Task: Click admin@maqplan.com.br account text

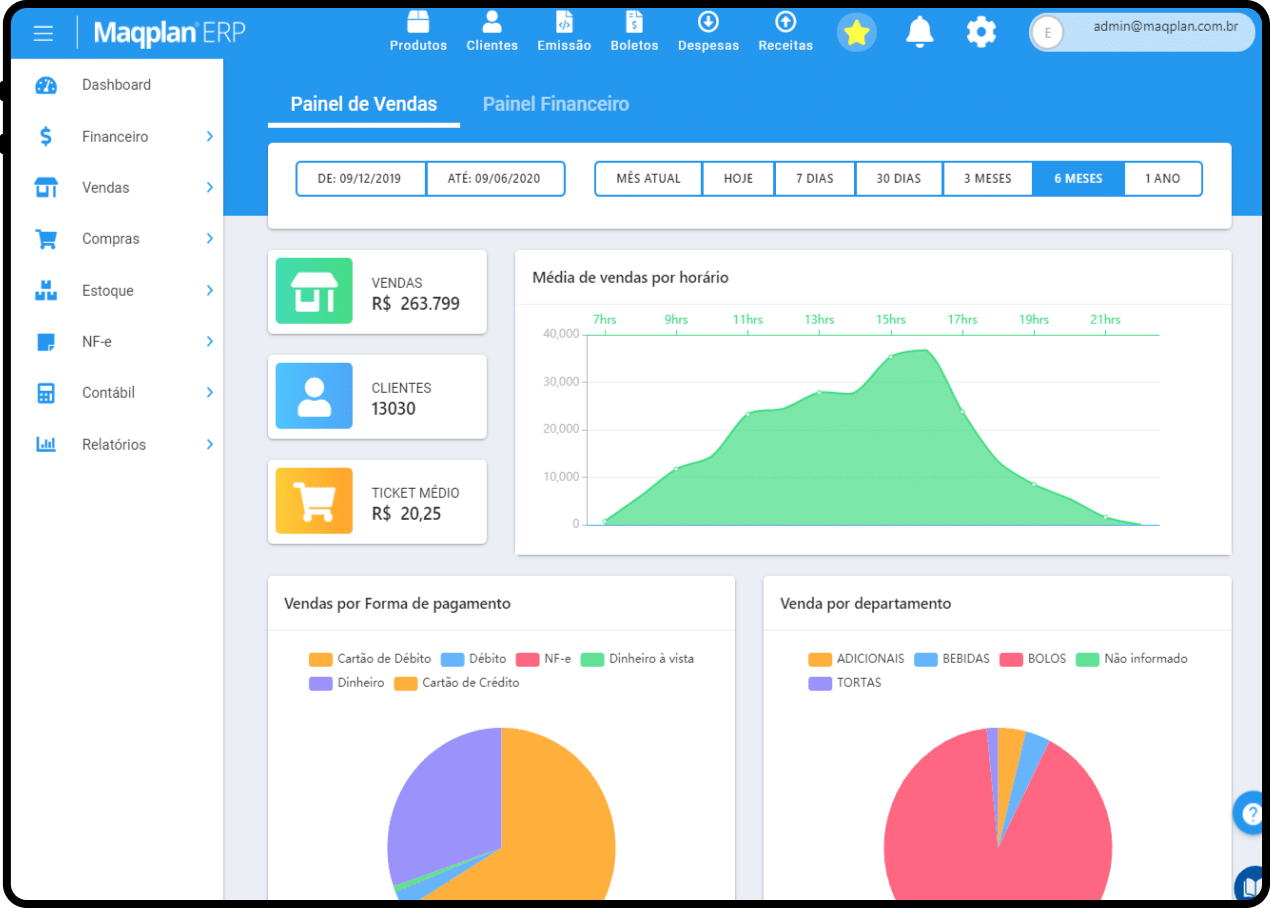Action: [1166, 27]
